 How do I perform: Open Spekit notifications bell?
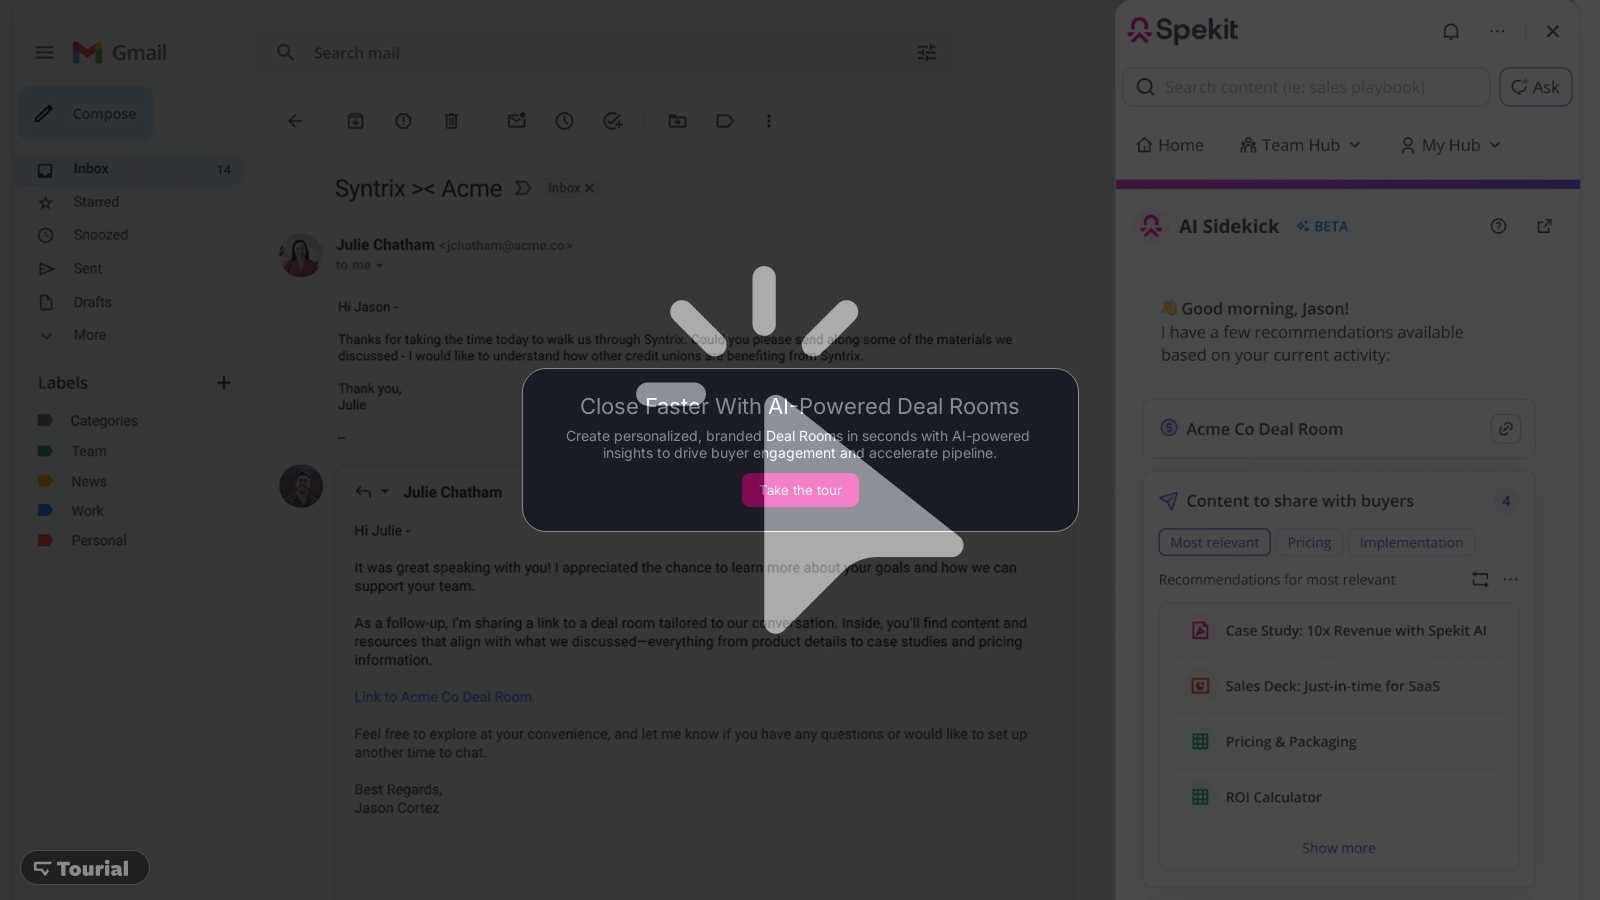[x=1451, y=31]
